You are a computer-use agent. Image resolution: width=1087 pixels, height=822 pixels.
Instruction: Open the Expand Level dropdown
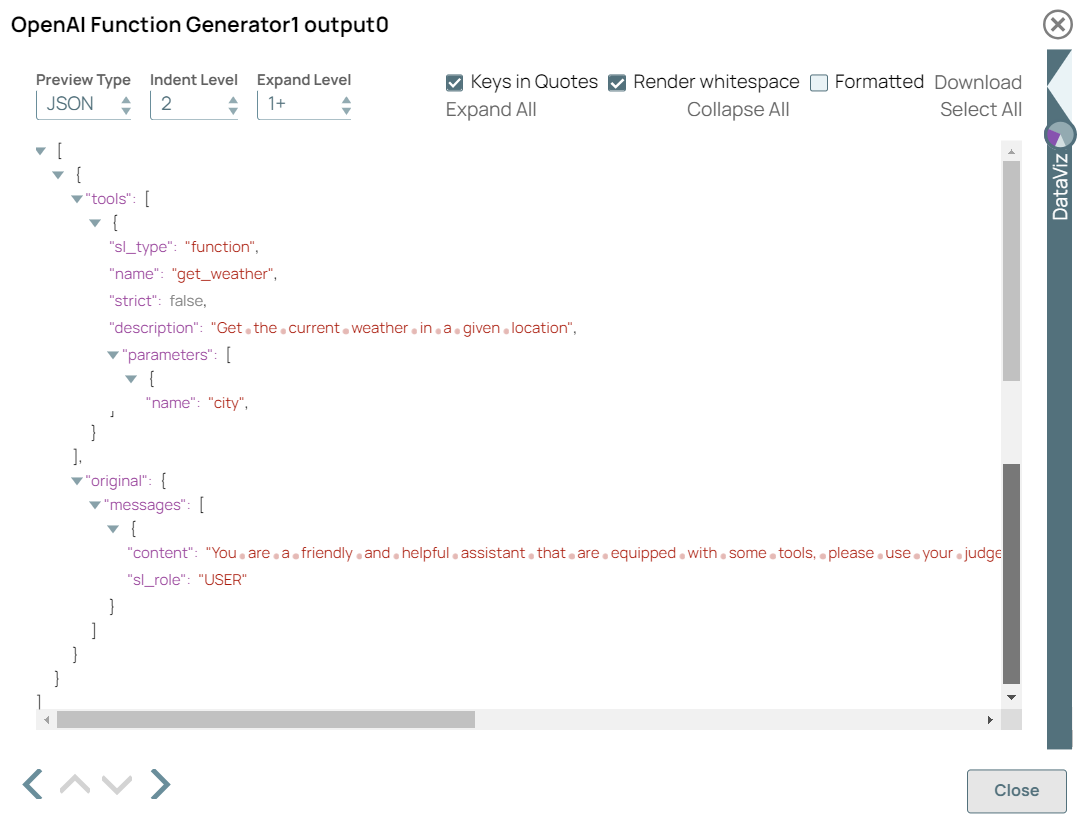(x=304, y=104)
